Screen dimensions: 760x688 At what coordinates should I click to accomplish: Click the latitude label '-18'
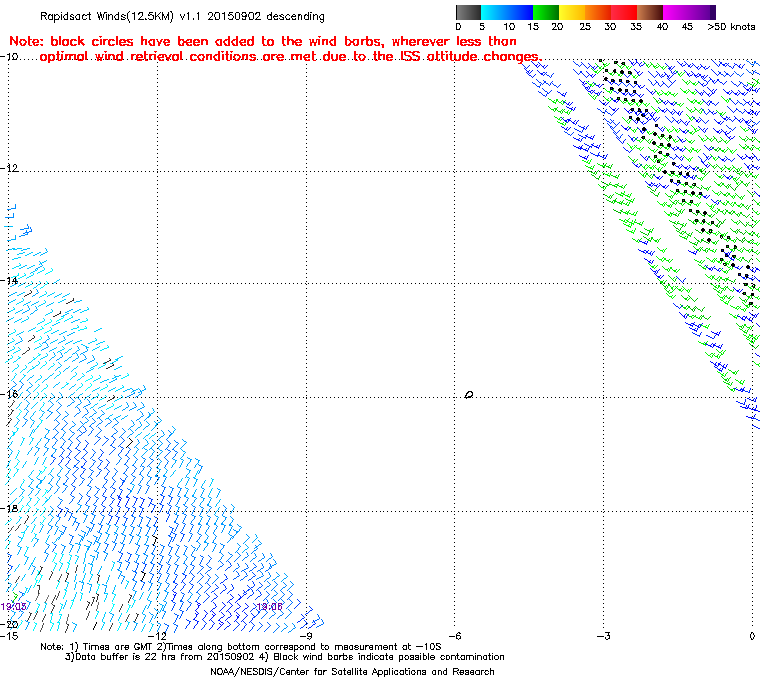9,509
